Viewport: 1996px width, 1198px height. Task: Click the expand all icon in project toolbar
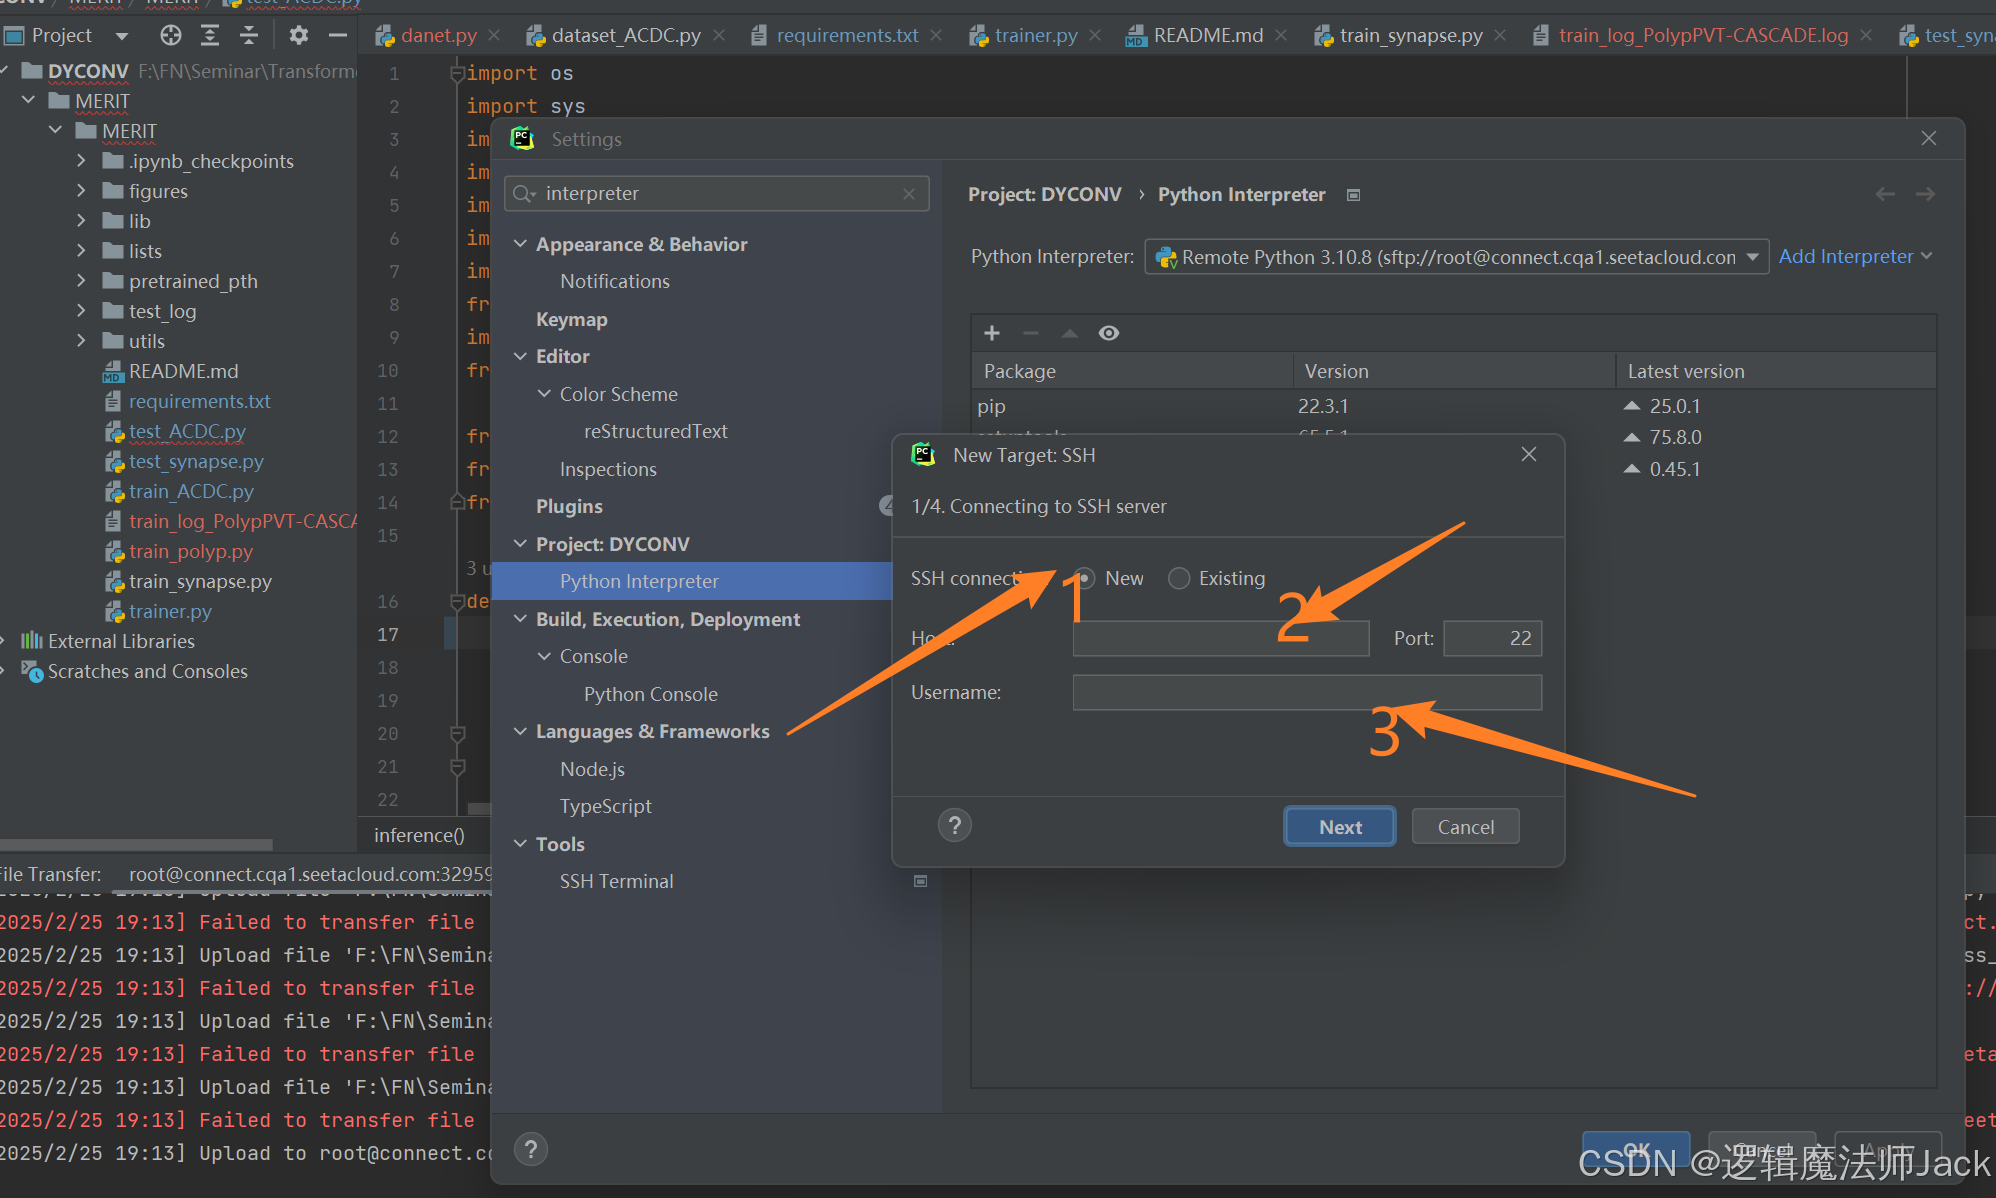210,36
